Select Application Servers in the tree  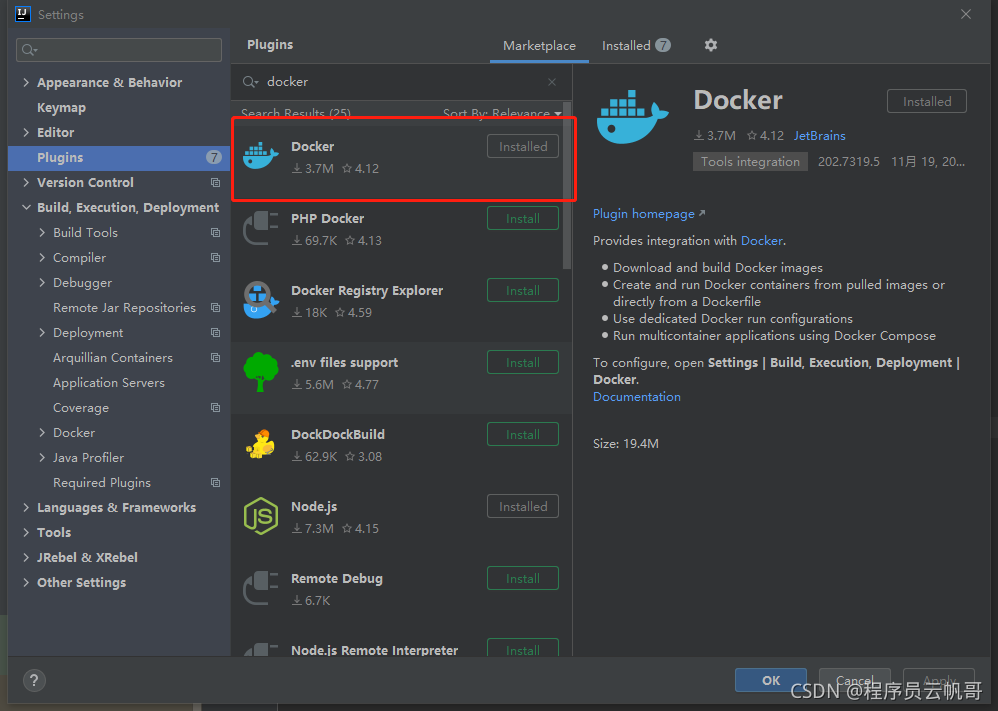click(109, 383)
